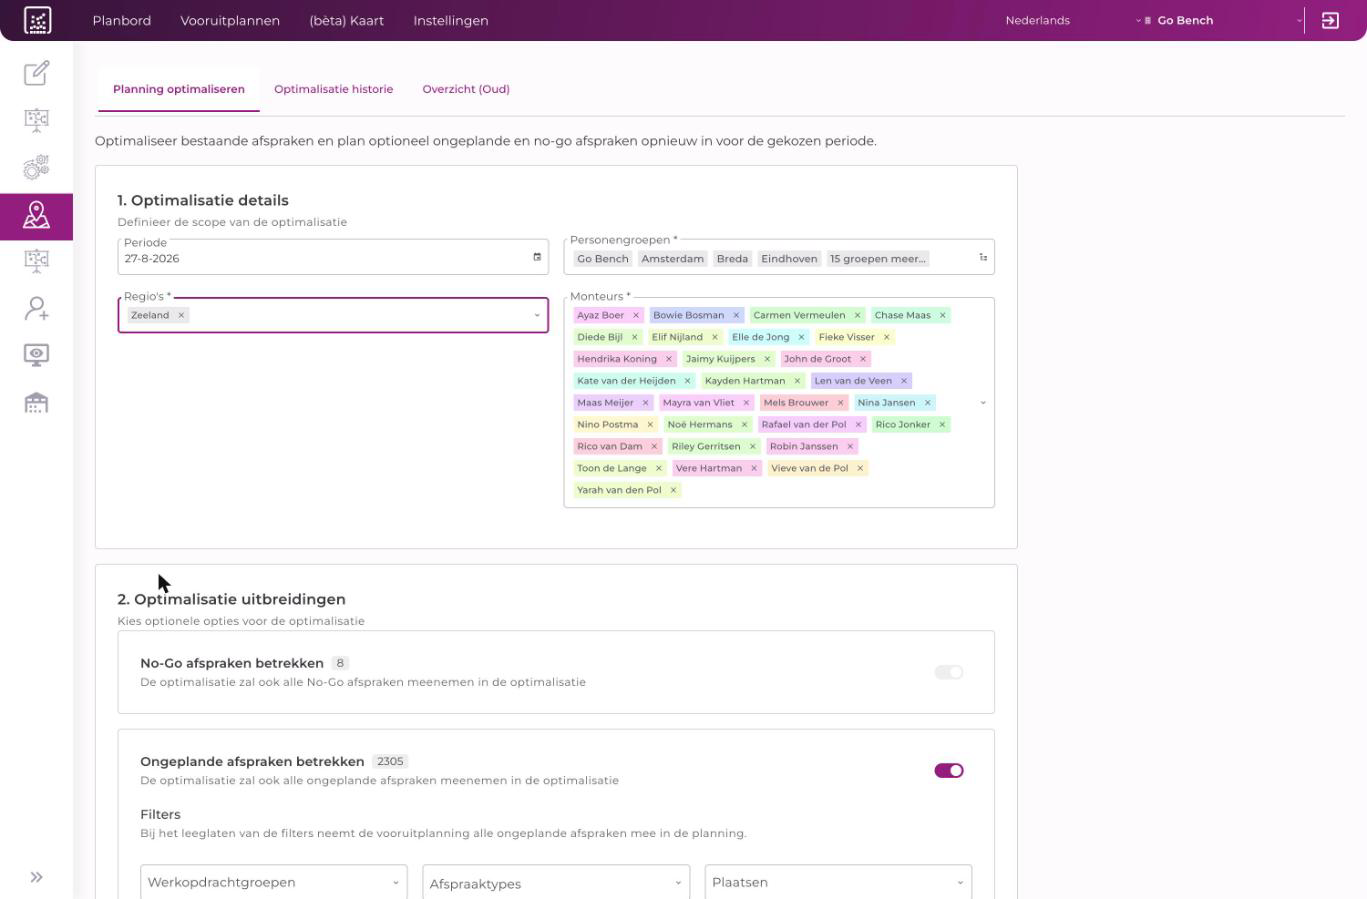Toggle No-Go afspraken betrekken switch

[949, 672]
